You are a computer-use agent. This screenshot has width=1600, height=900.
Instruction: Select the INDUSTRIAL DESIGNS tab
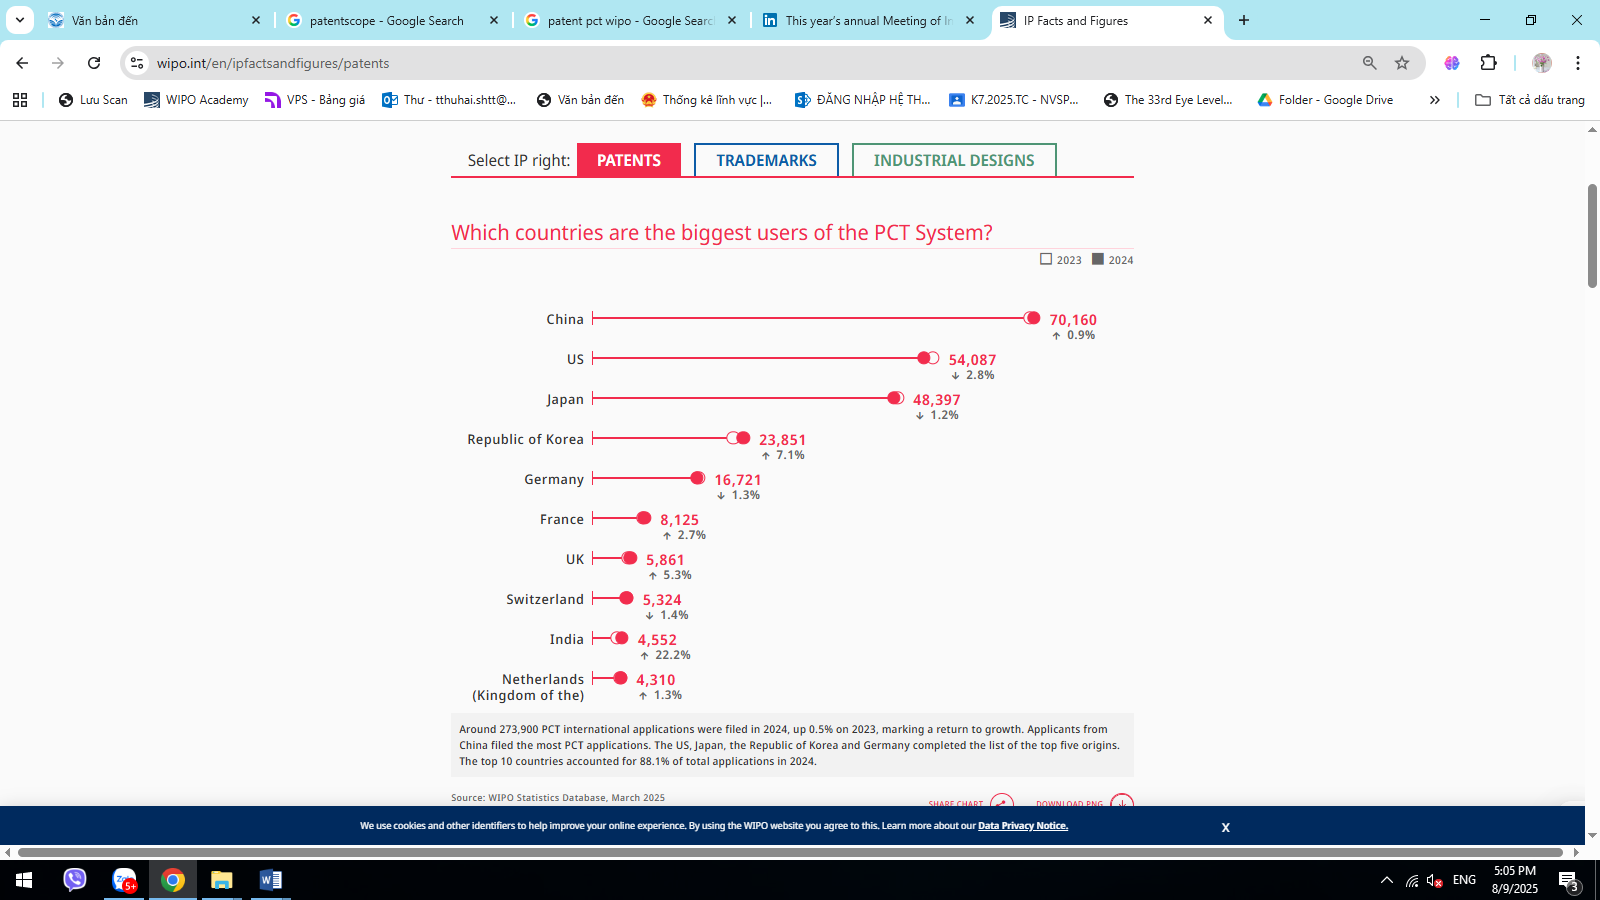click(954, 160)
